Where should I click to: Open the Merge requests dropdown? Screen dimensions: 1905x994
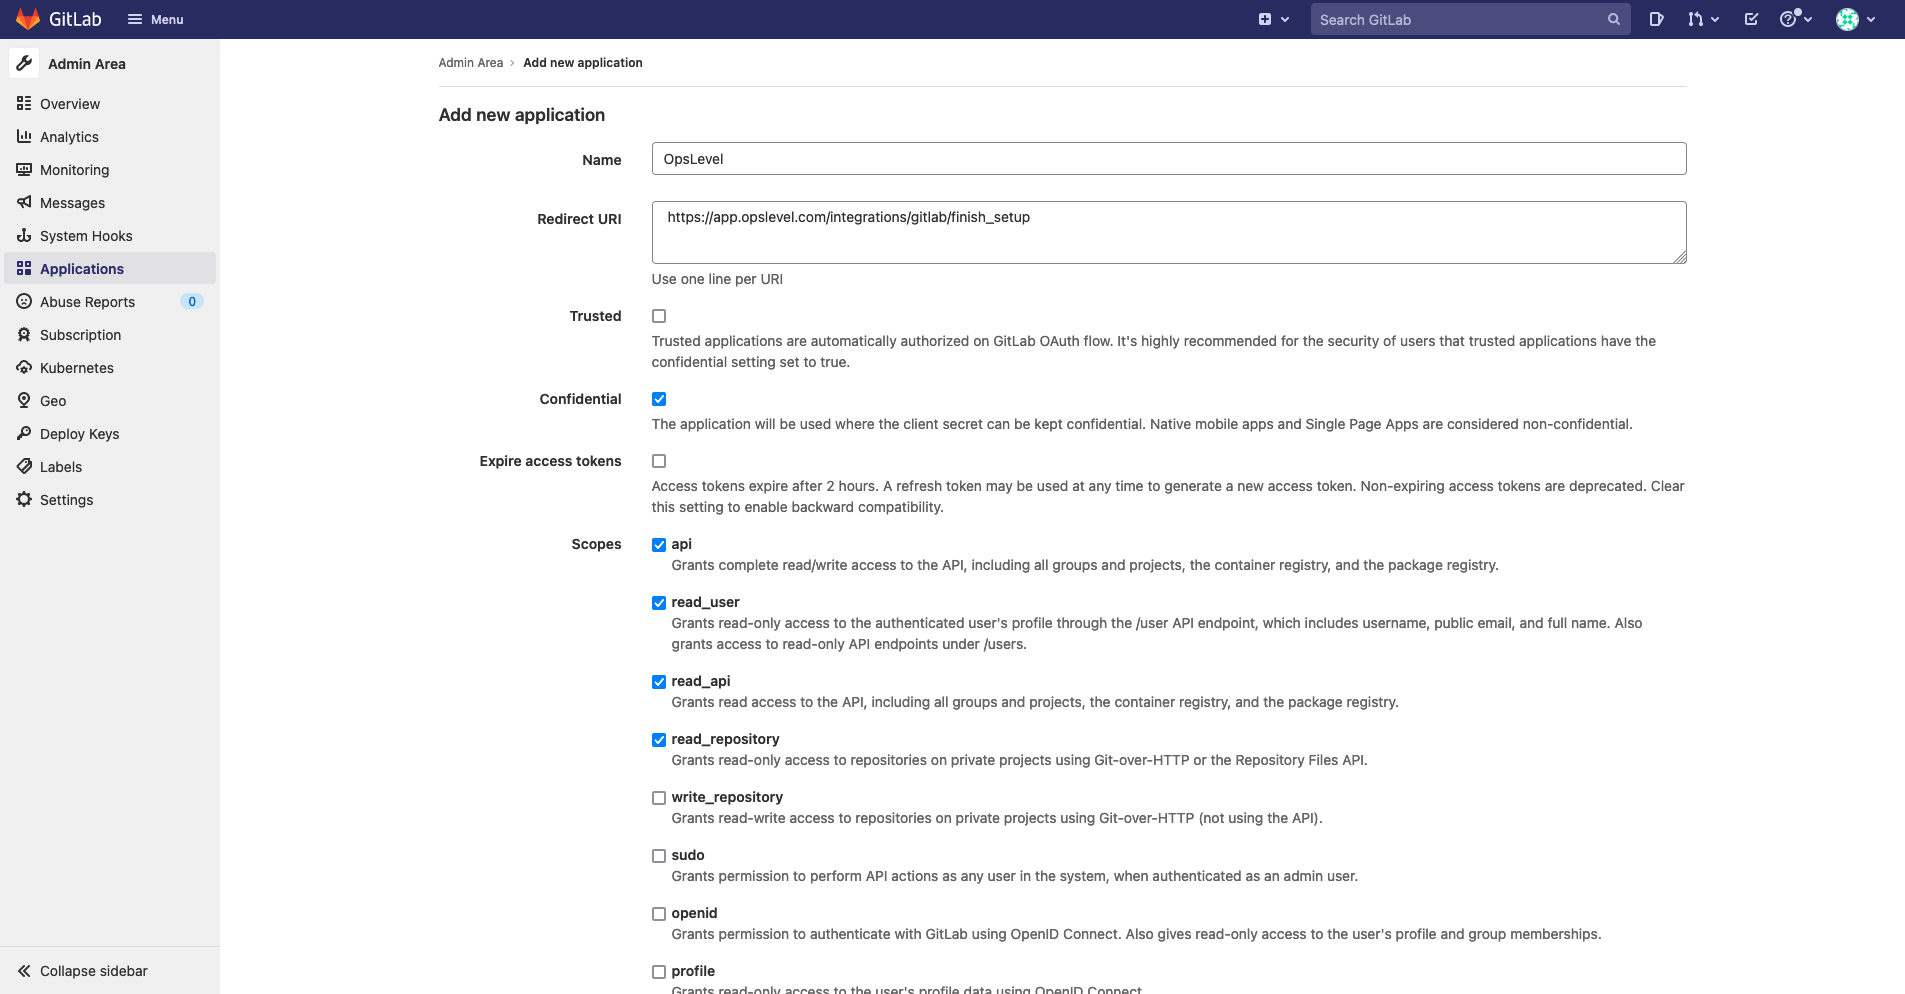pyautogui.click(x=1703, y=19)
